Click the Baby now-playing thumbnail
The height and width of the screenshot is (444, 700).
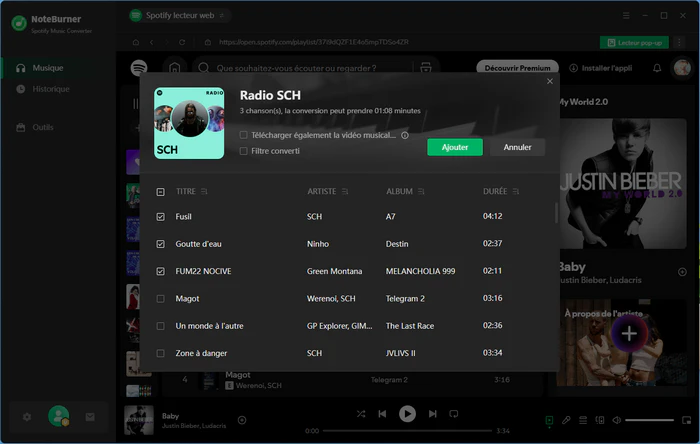click(139, 420)
